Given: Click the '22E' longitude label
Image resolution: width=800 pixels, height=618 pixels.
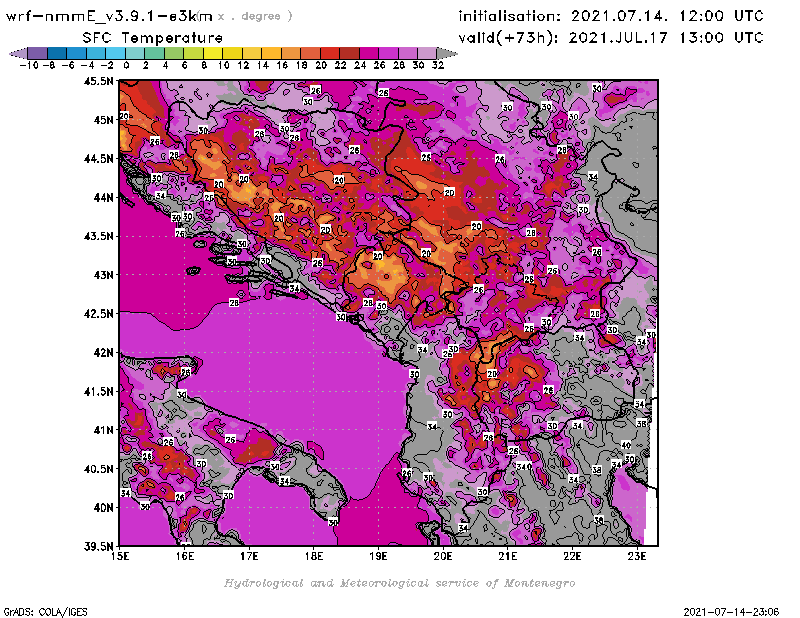Looking at the screenshot, I should pos(572,556).
